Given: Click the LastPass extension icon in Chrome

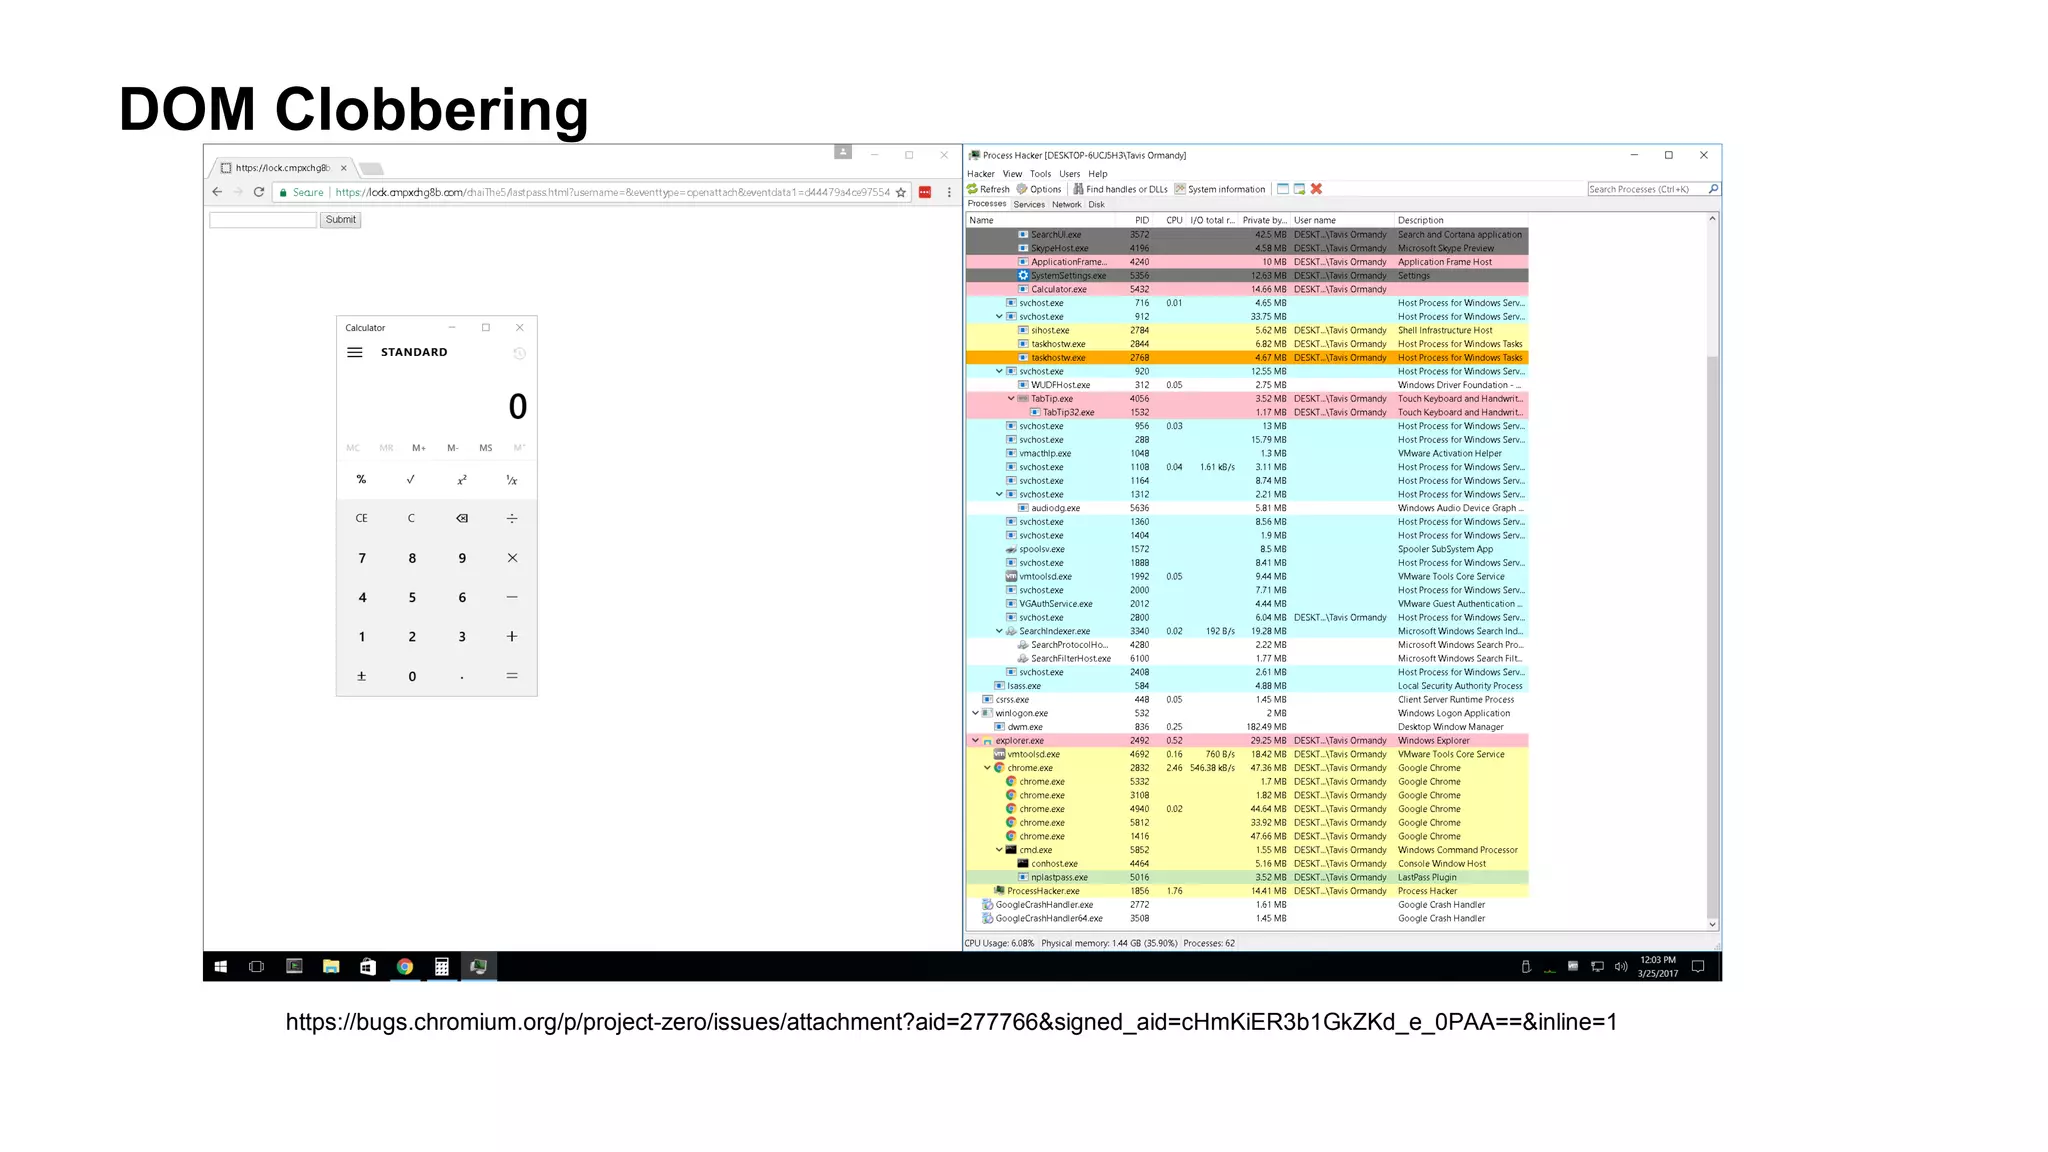Looking at the screenshot, I should click(925, 192).
